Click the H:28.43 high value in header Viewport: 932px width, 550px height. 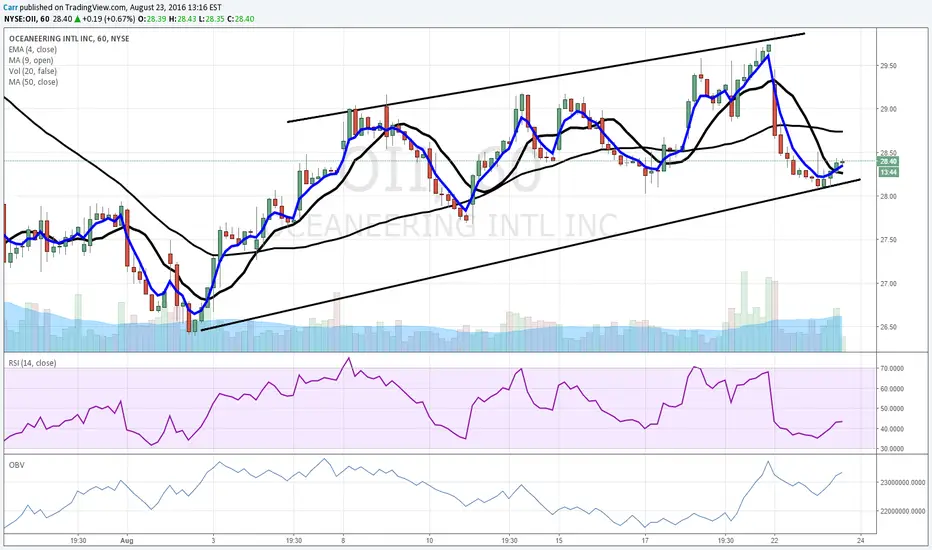click(180, 19)
